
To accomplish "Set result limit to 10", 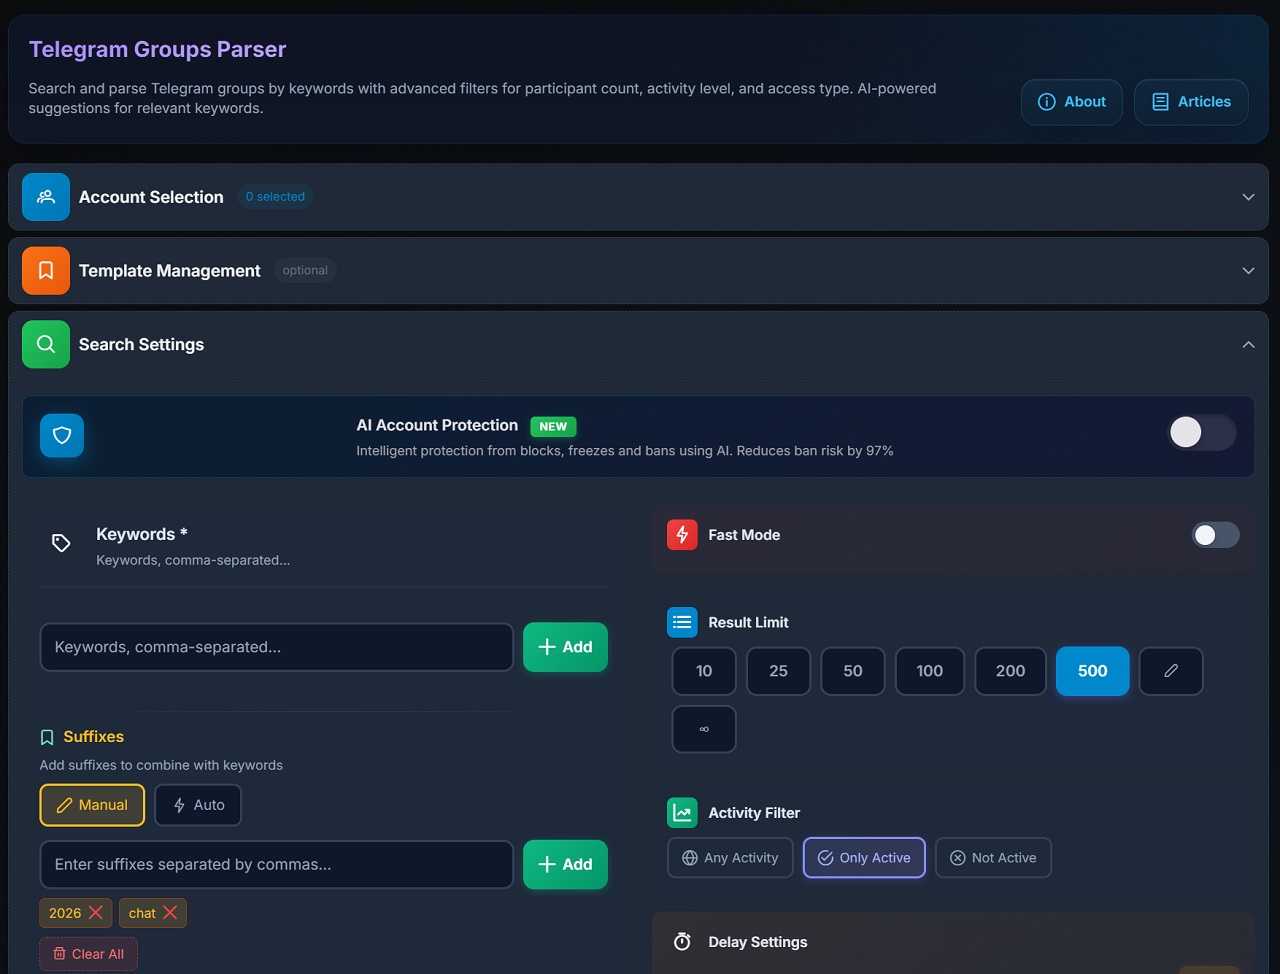I will pos(704,671).
